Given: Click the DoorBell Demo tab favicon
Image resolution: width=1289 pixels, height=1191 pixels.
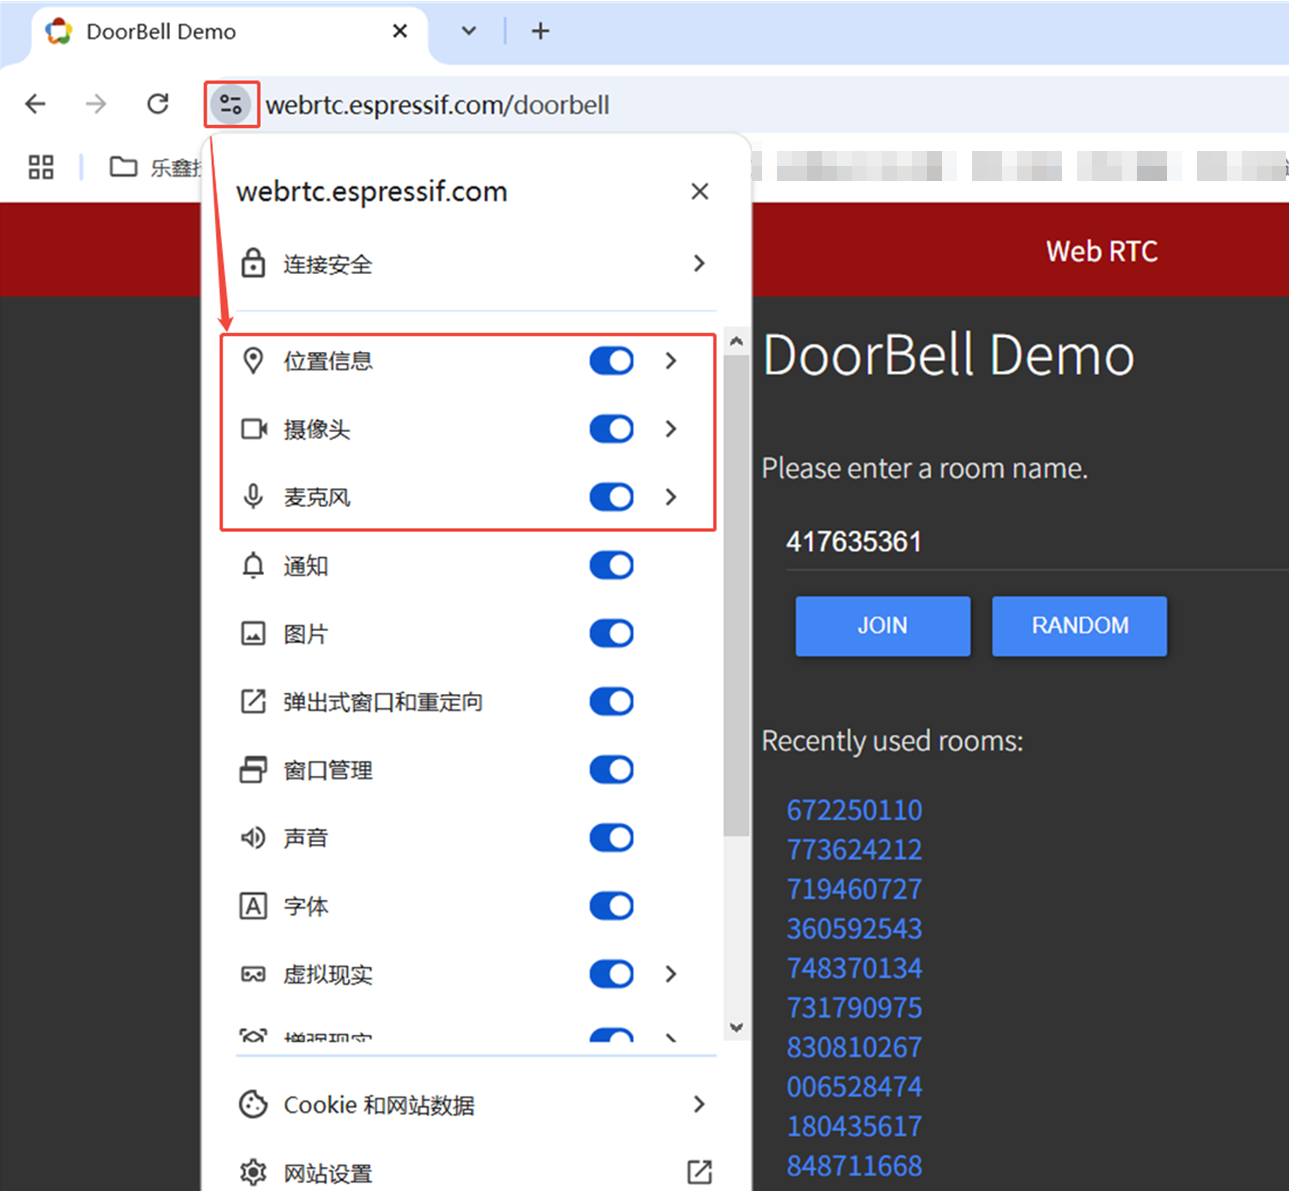Looking at the screenshot, I should pyautogui.click(x=59, y=31).
